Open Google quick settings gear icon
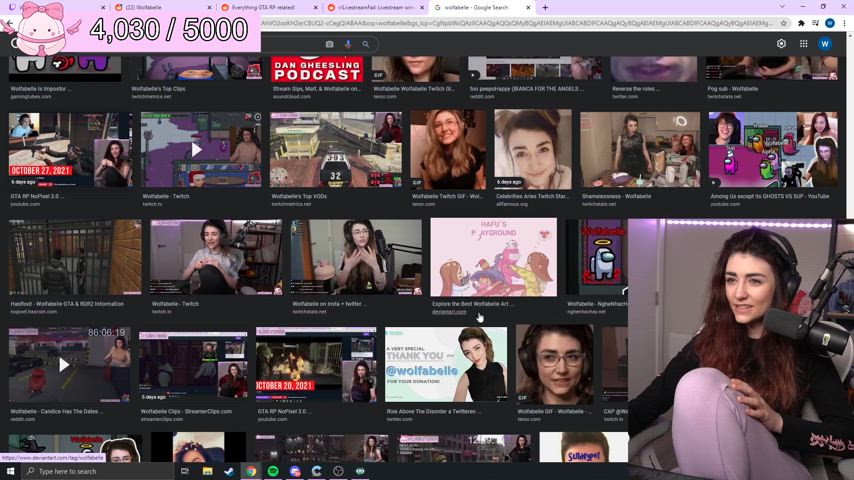854x480 pixels. coord(781,44)
